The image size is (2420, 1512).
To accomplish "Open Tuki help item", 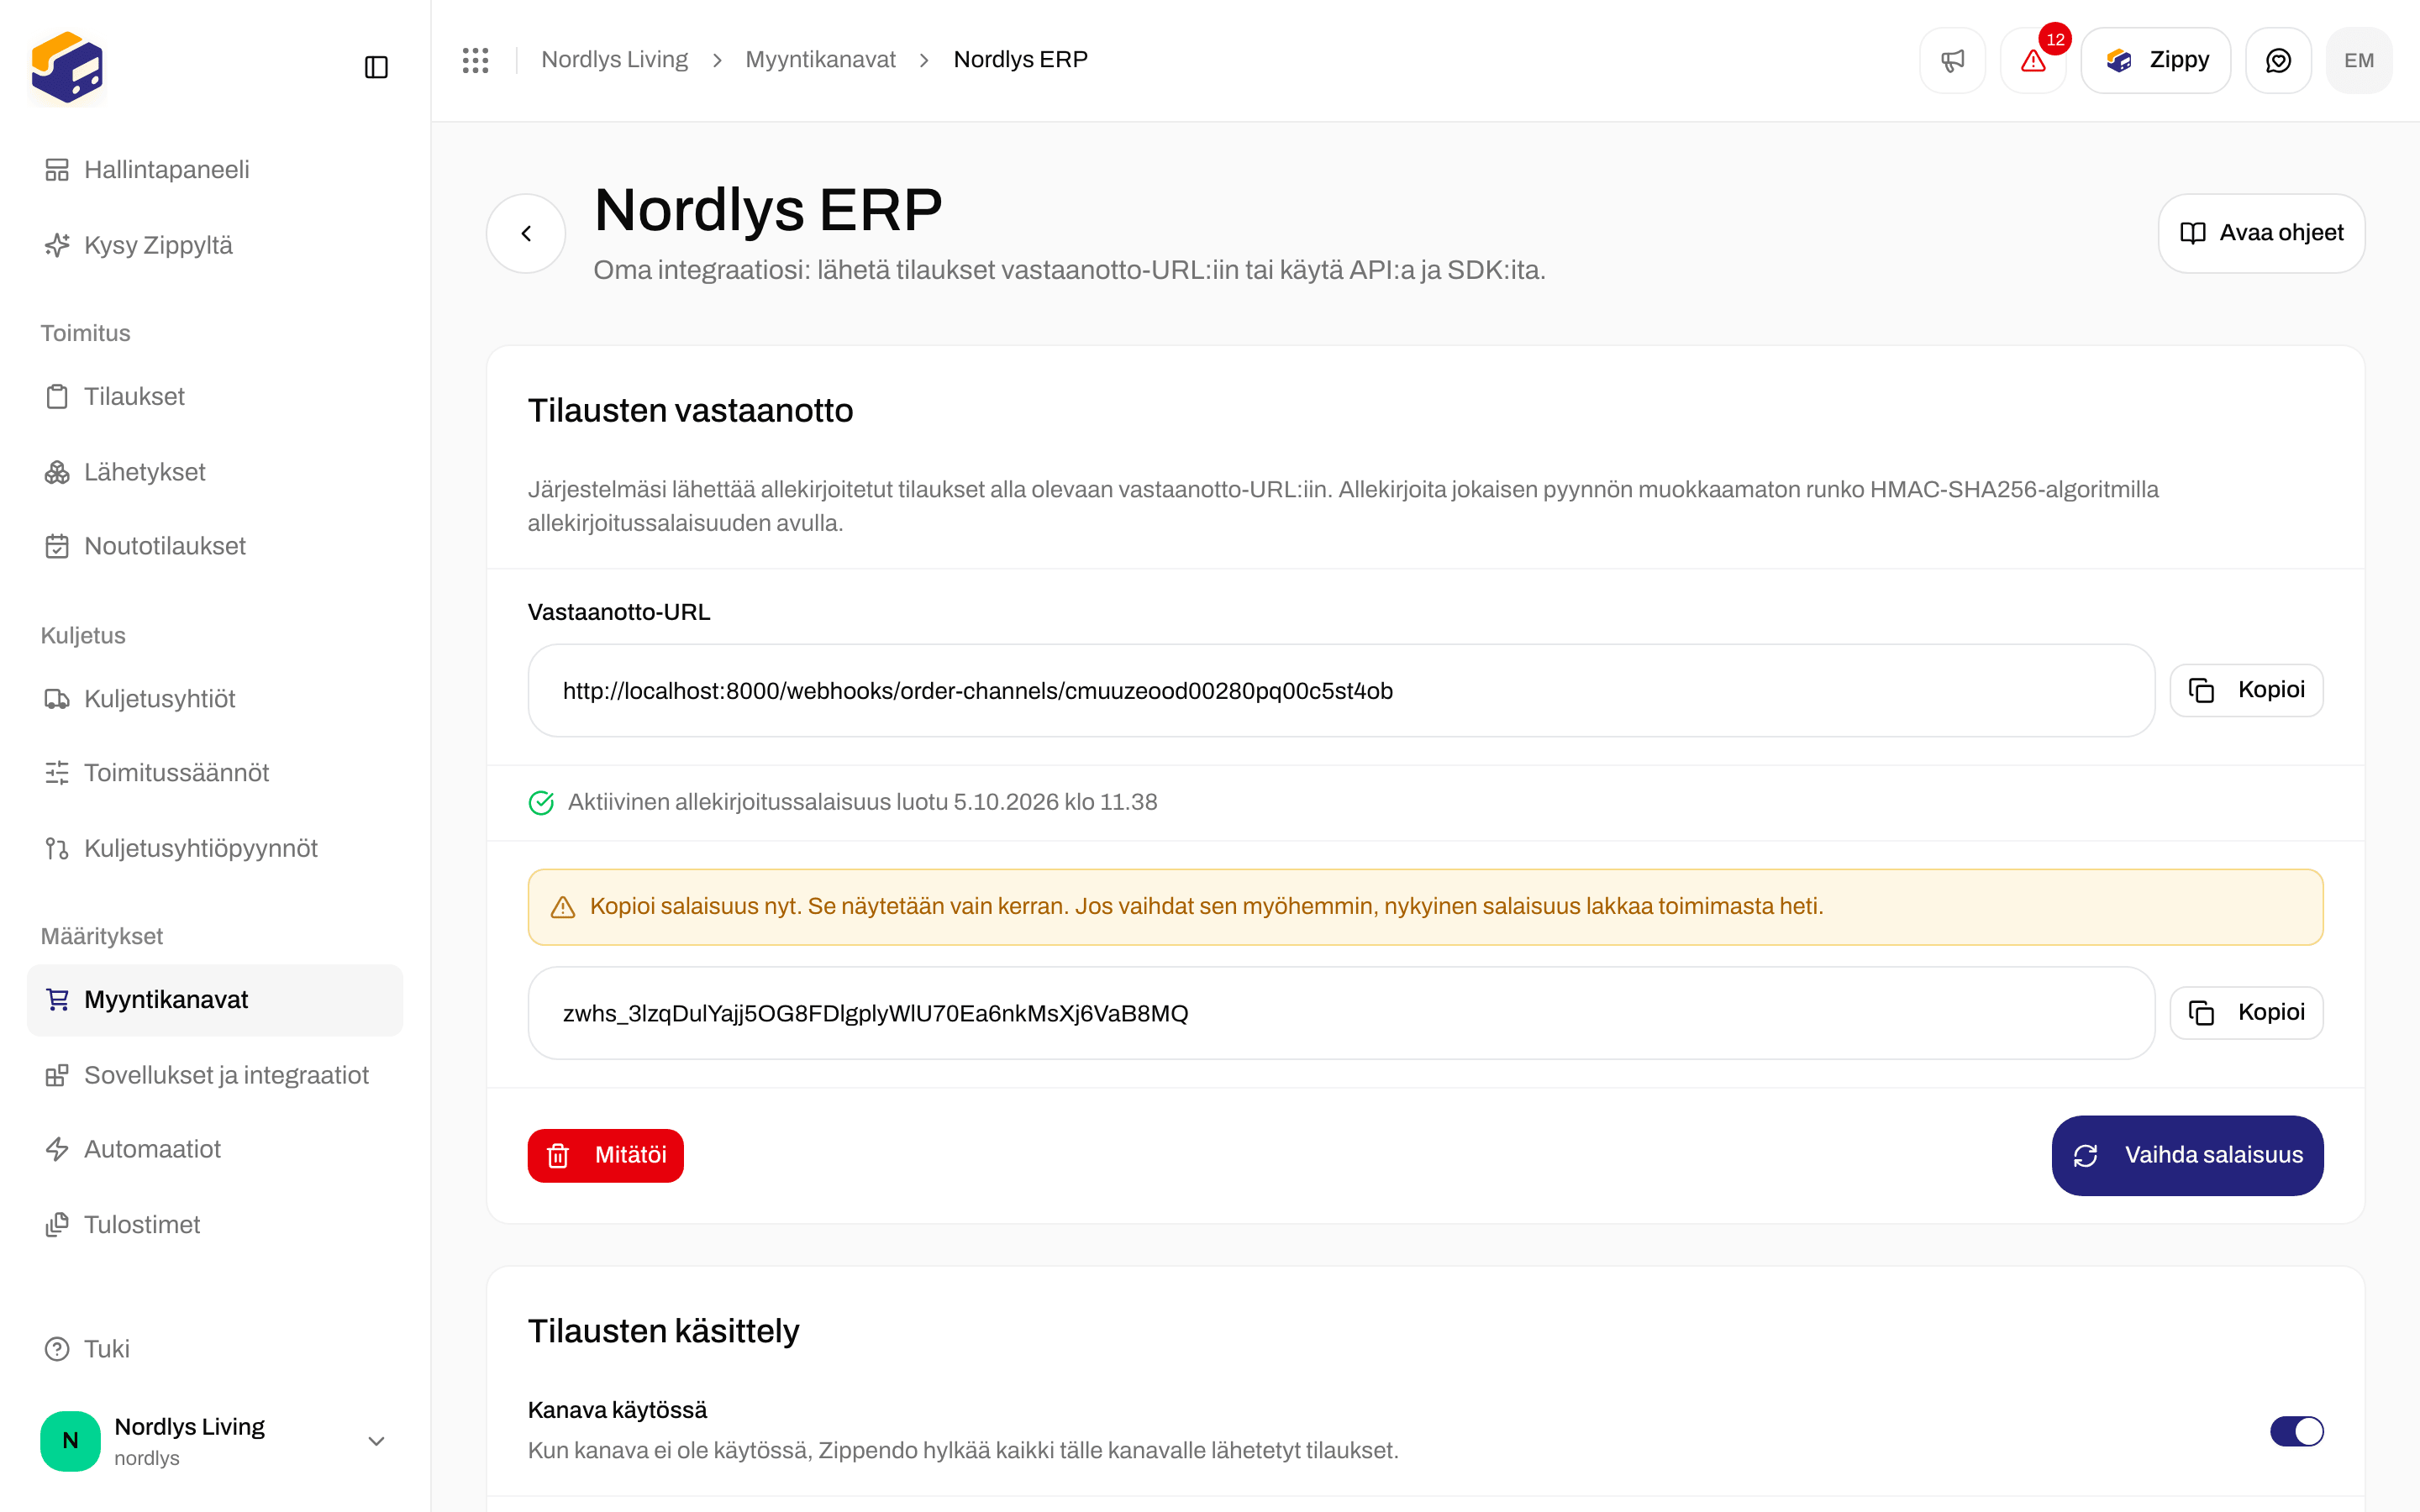I will [215, 1349].
